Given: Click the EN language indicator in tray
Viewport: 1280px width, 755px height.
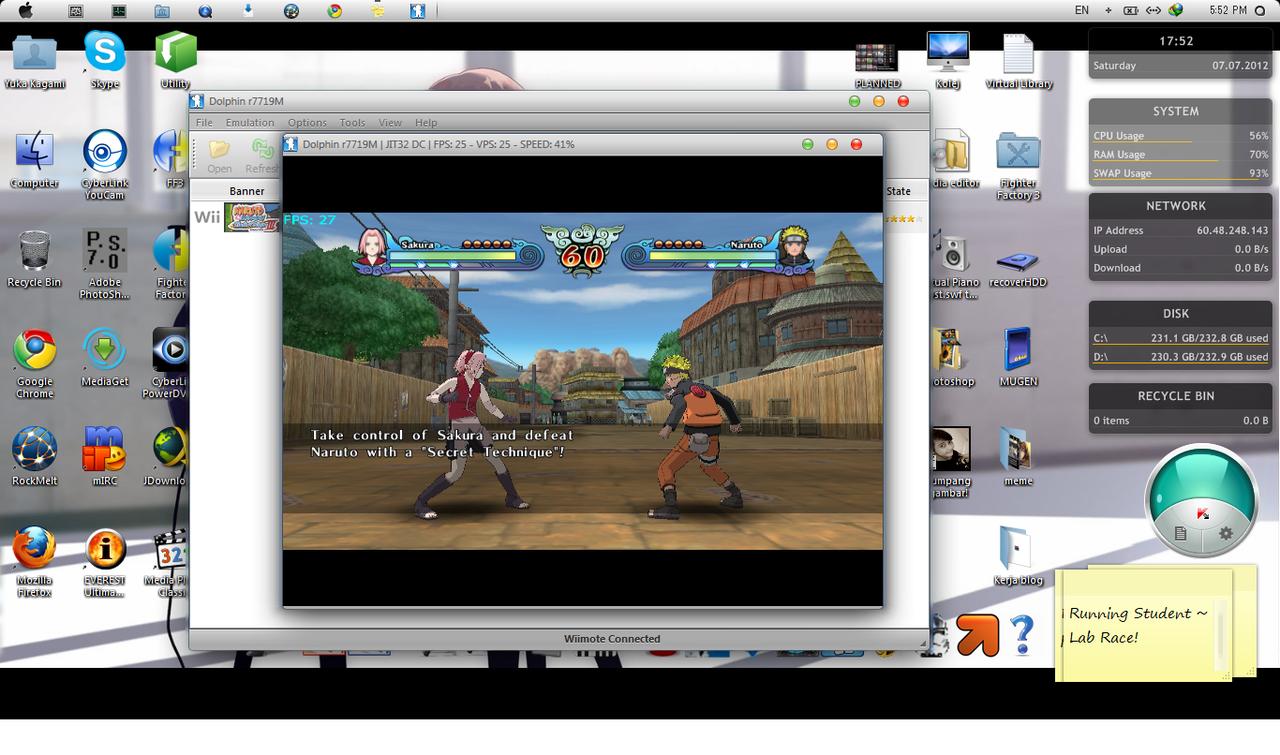Looking at the screenshot, I should click(1081, 10).
